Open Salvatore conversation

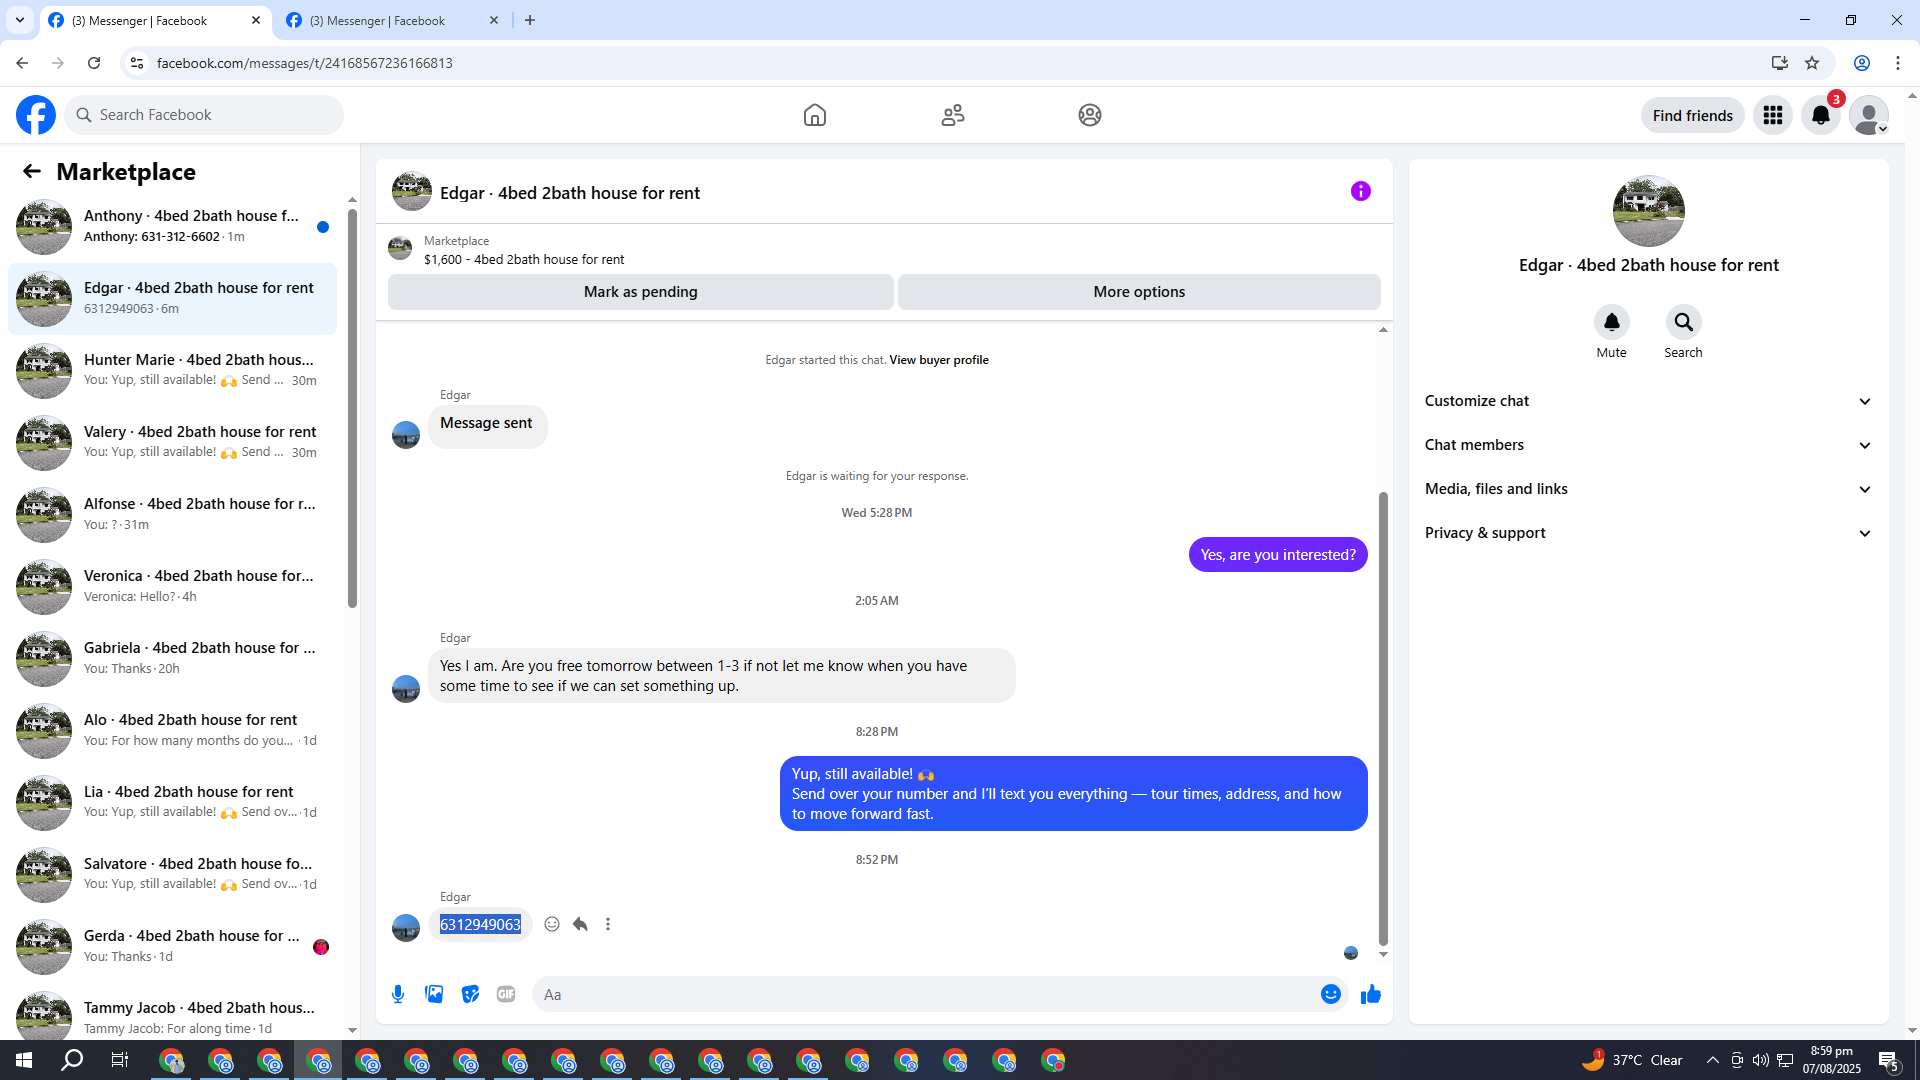[172, 875]
